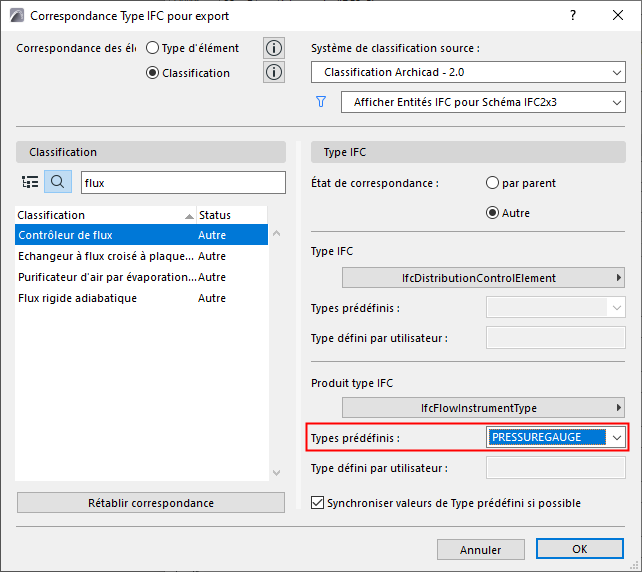Screen dimensions: 642x572
Task: Click the magnifier search icon
Action: [58, 182]
